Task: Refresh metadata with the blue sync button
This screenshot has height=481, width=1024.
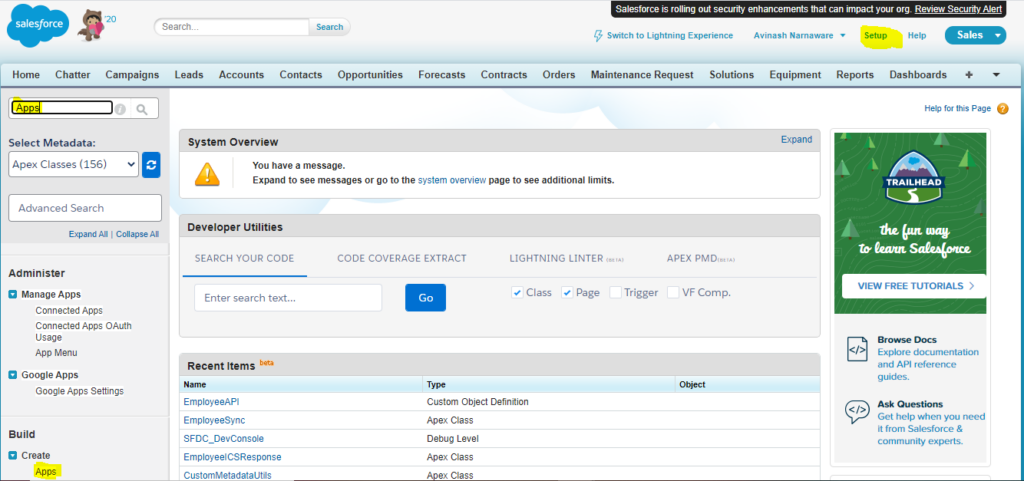Action: point(152,164)
